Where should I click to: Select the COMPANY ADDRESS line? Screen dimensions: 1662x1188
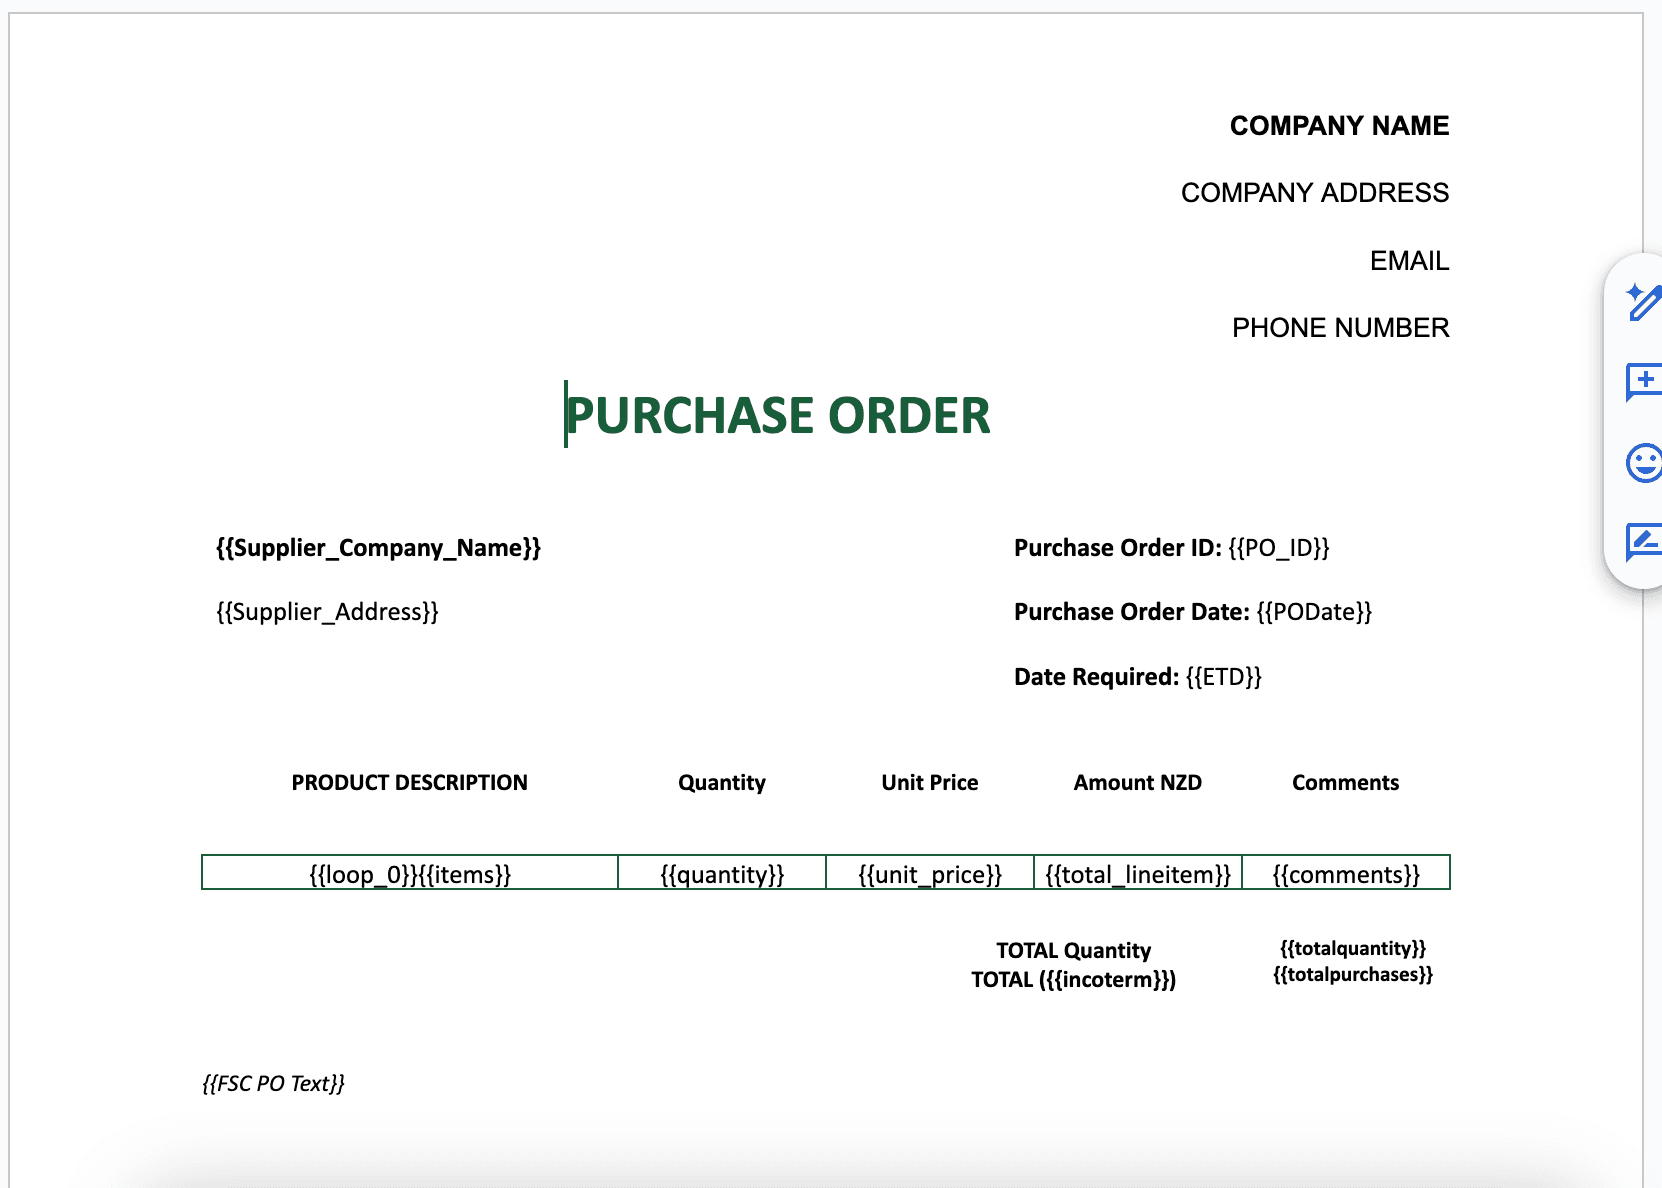1315,192
